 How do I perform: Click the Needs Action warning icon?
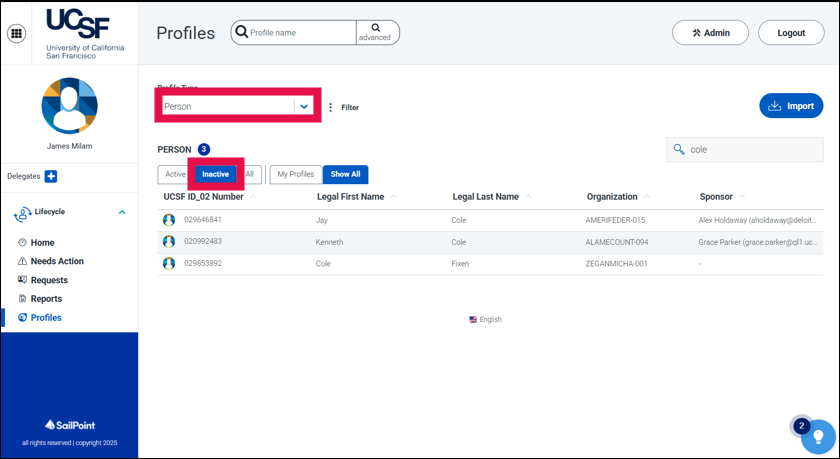pos(22,261)
